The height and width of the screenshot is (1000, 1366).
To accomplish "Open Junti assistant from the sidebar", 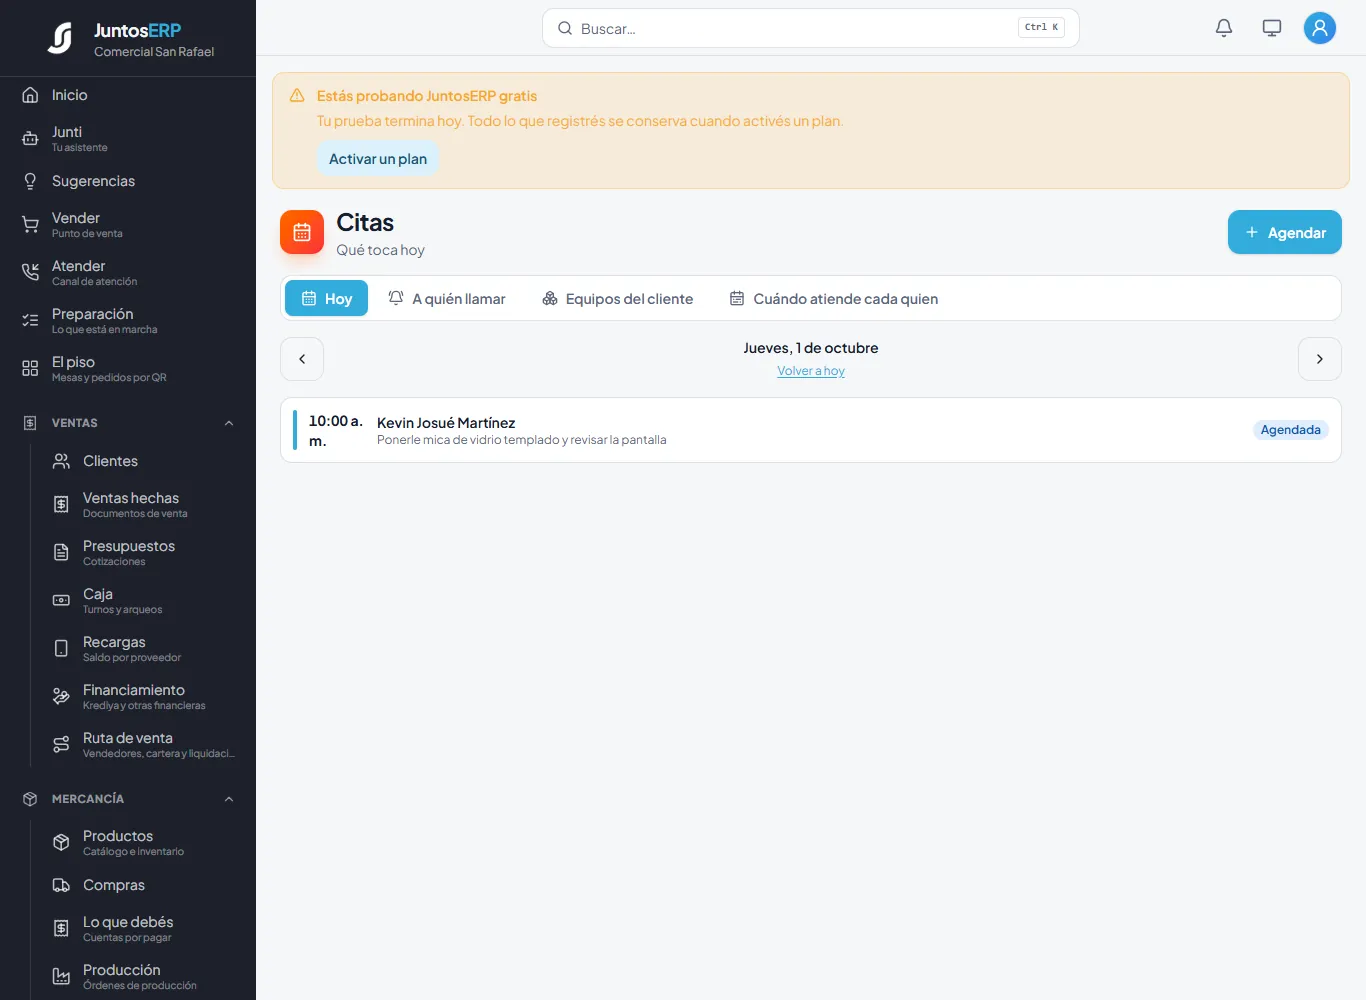I will pyautogui.click(x=128, y=138).
